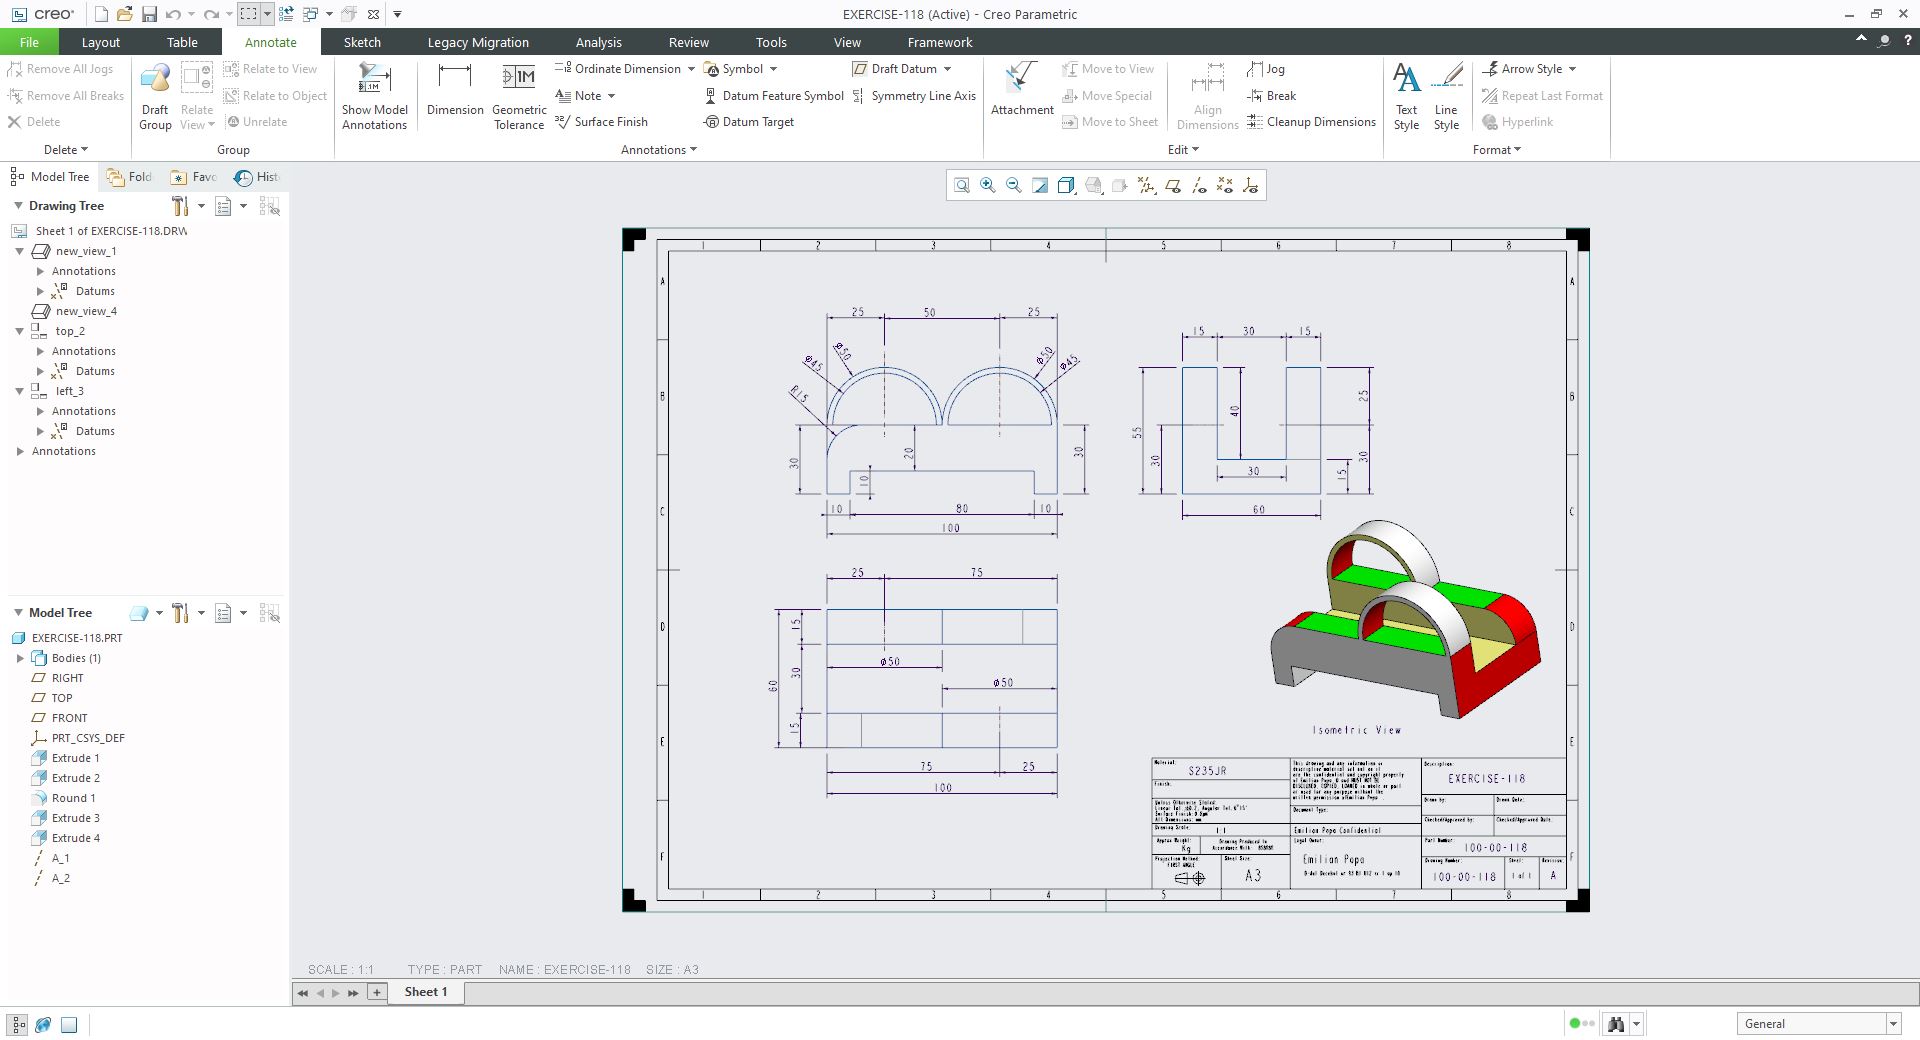Expand the Annotations ribbon group dropdown

pos(658,150)
